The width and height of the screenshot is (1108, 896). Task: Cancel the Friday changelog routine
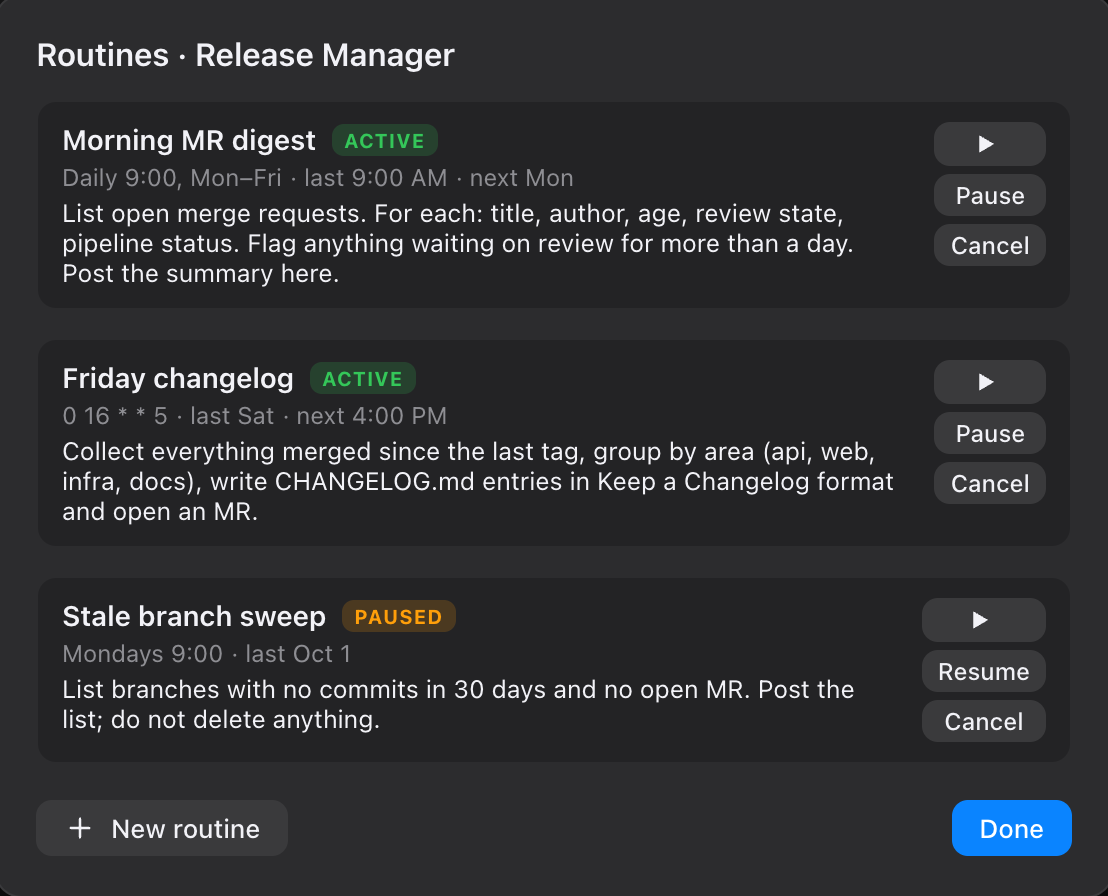pyautogui.click(x=989, y=483)
